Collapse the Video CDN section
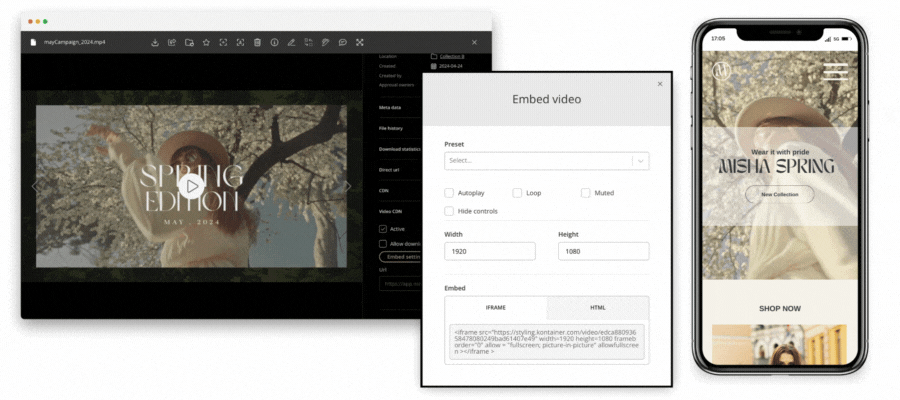900x400 pixels. tap(390, 211)
